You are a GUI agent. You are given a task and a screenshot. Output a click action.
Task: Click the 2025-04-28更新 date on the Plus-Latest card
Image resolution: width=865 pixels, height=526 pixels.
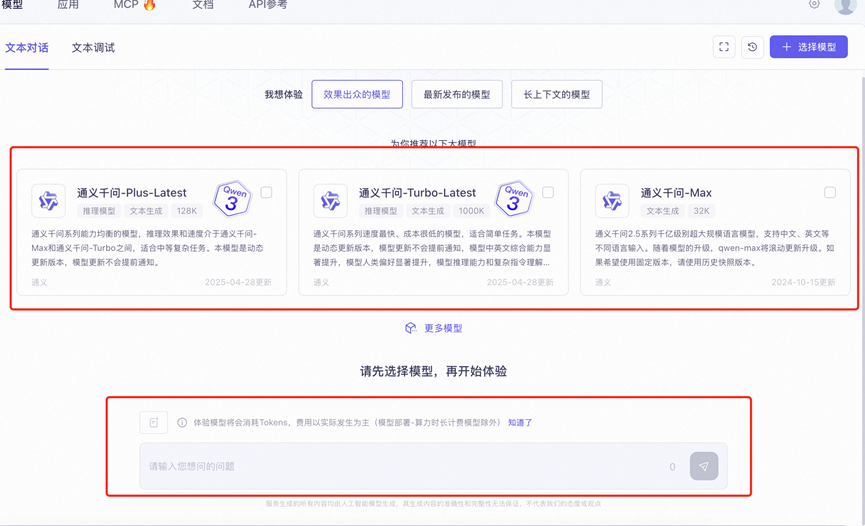(x=238, y=282)
